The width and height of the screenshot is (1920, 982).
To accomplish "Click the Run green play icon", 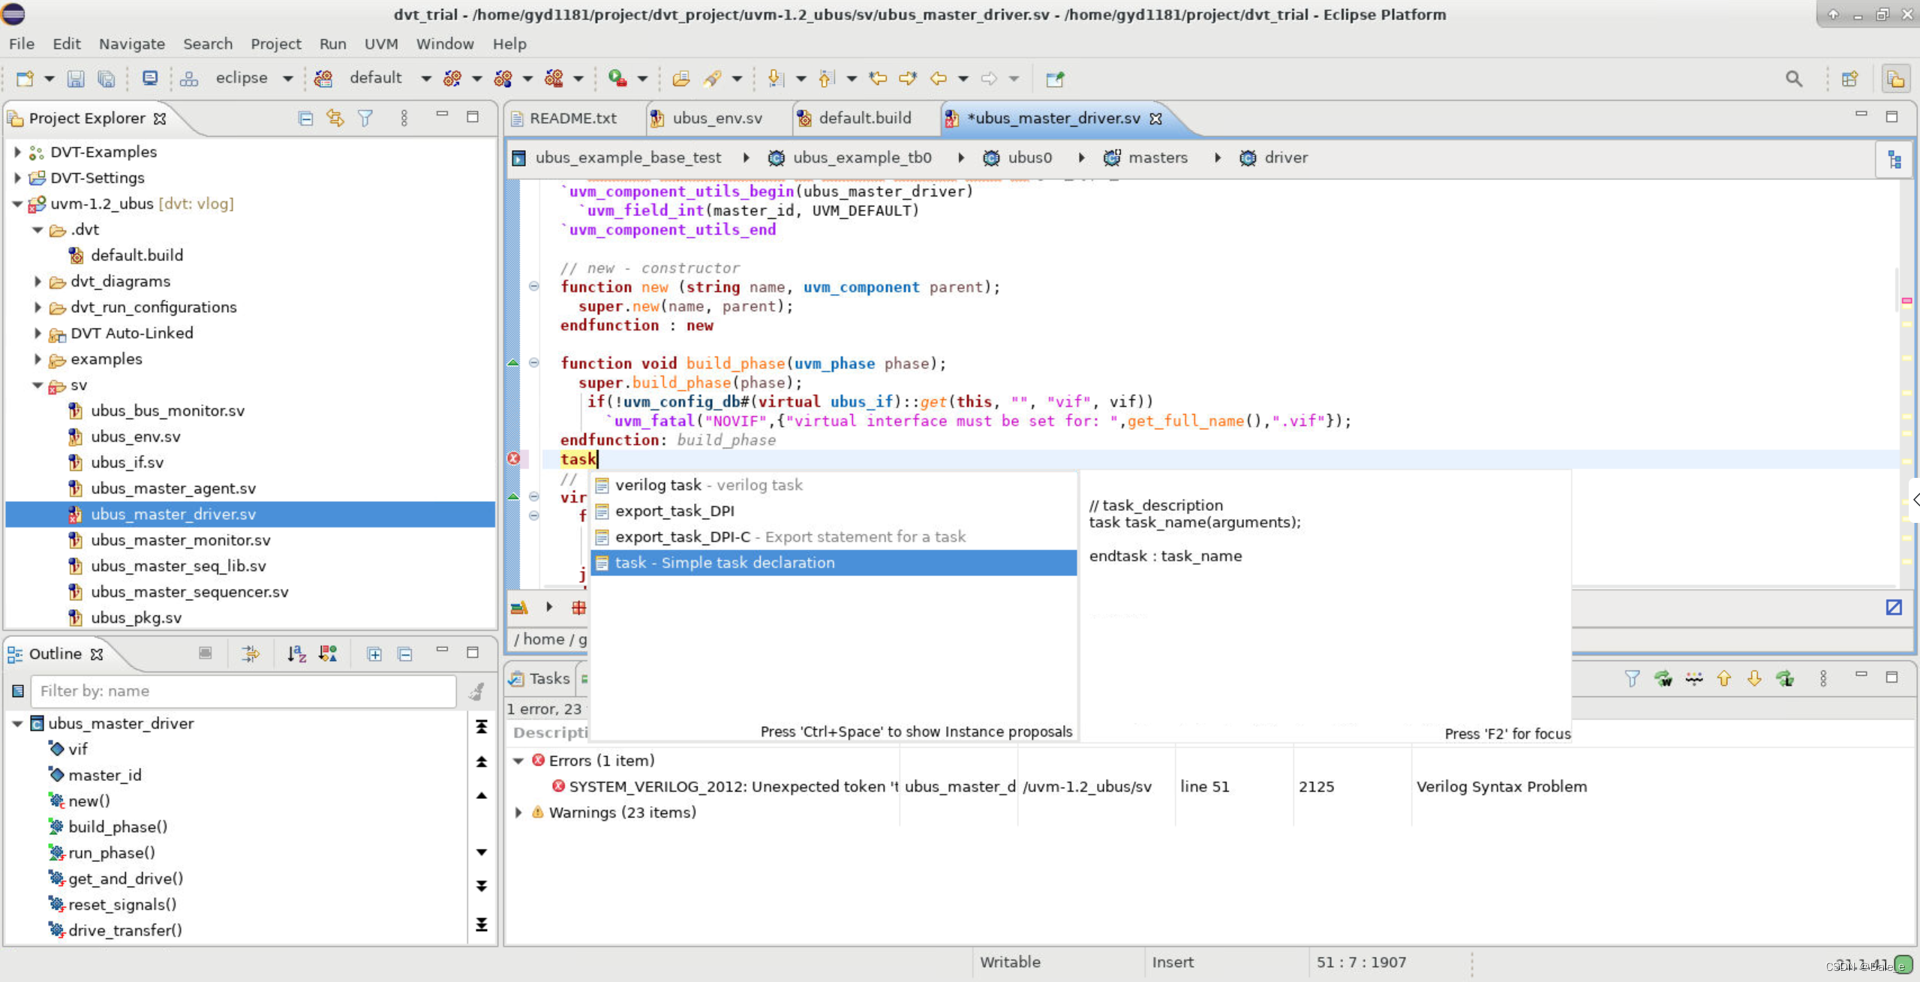I will (617, 78).
